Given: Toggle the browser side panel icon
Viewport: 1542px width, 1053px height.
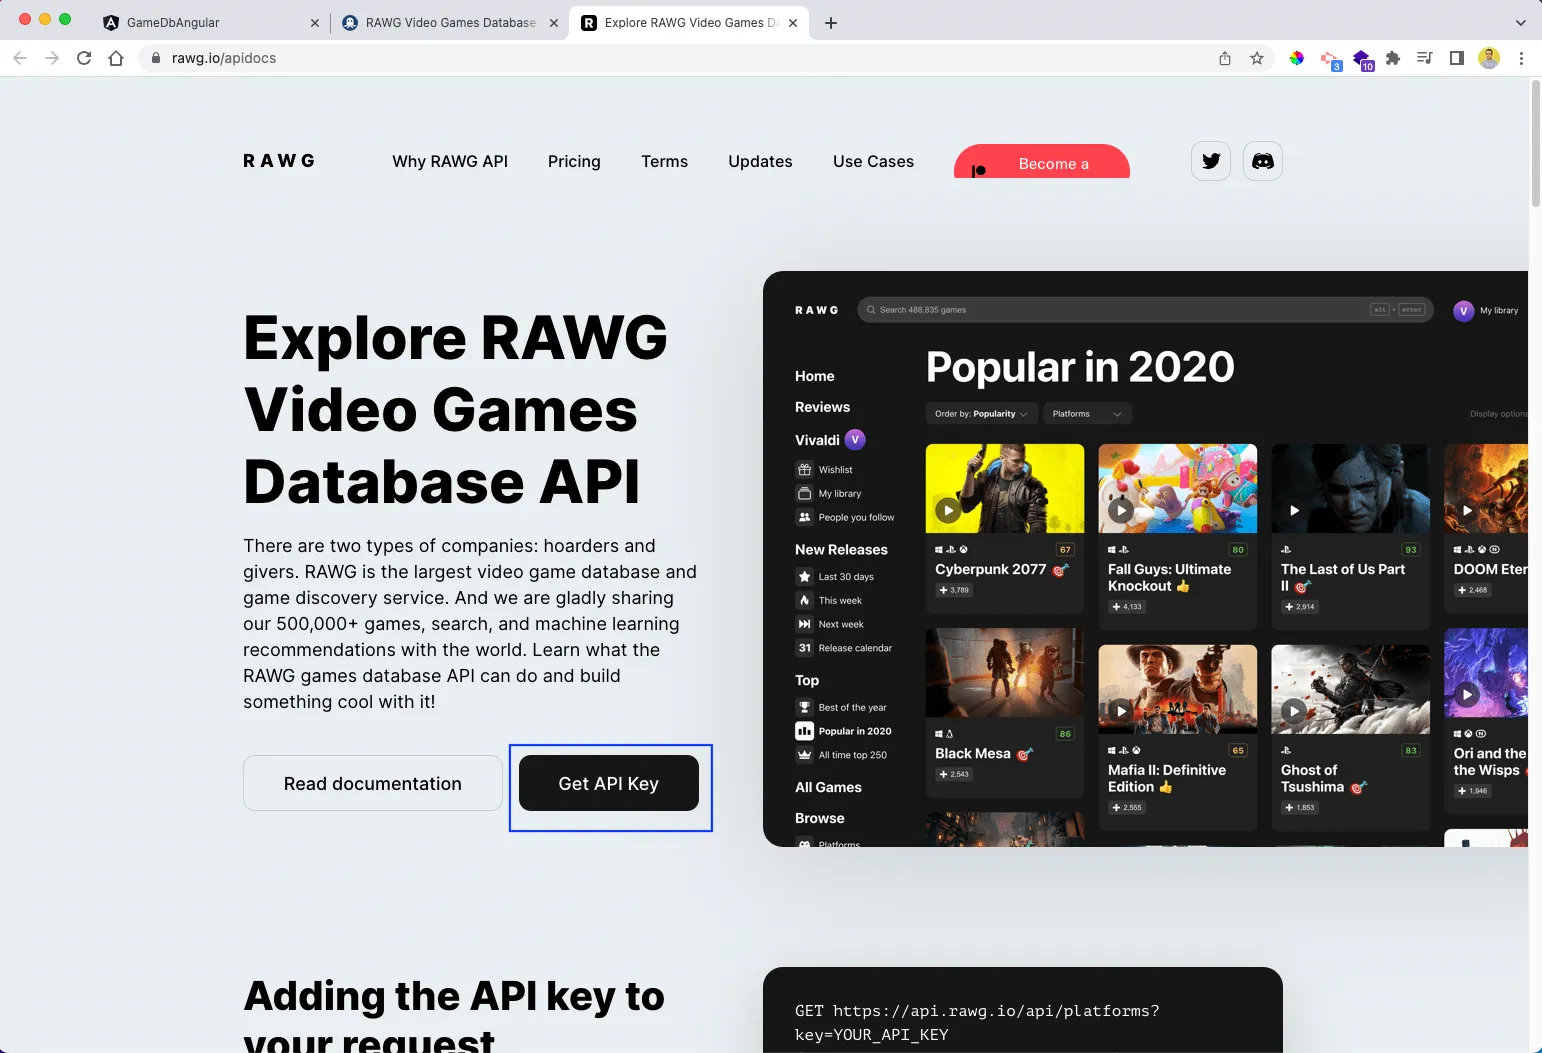Looking at the screenshot, I should pos(1457,58).
